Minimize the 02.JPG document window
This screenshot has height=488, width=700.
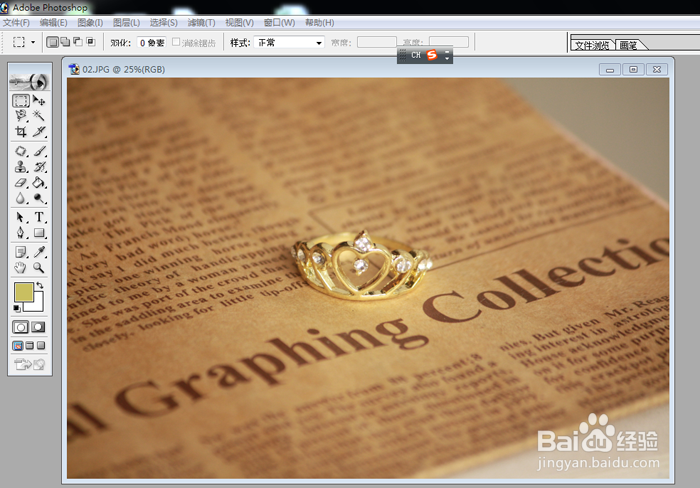[610, 69]
